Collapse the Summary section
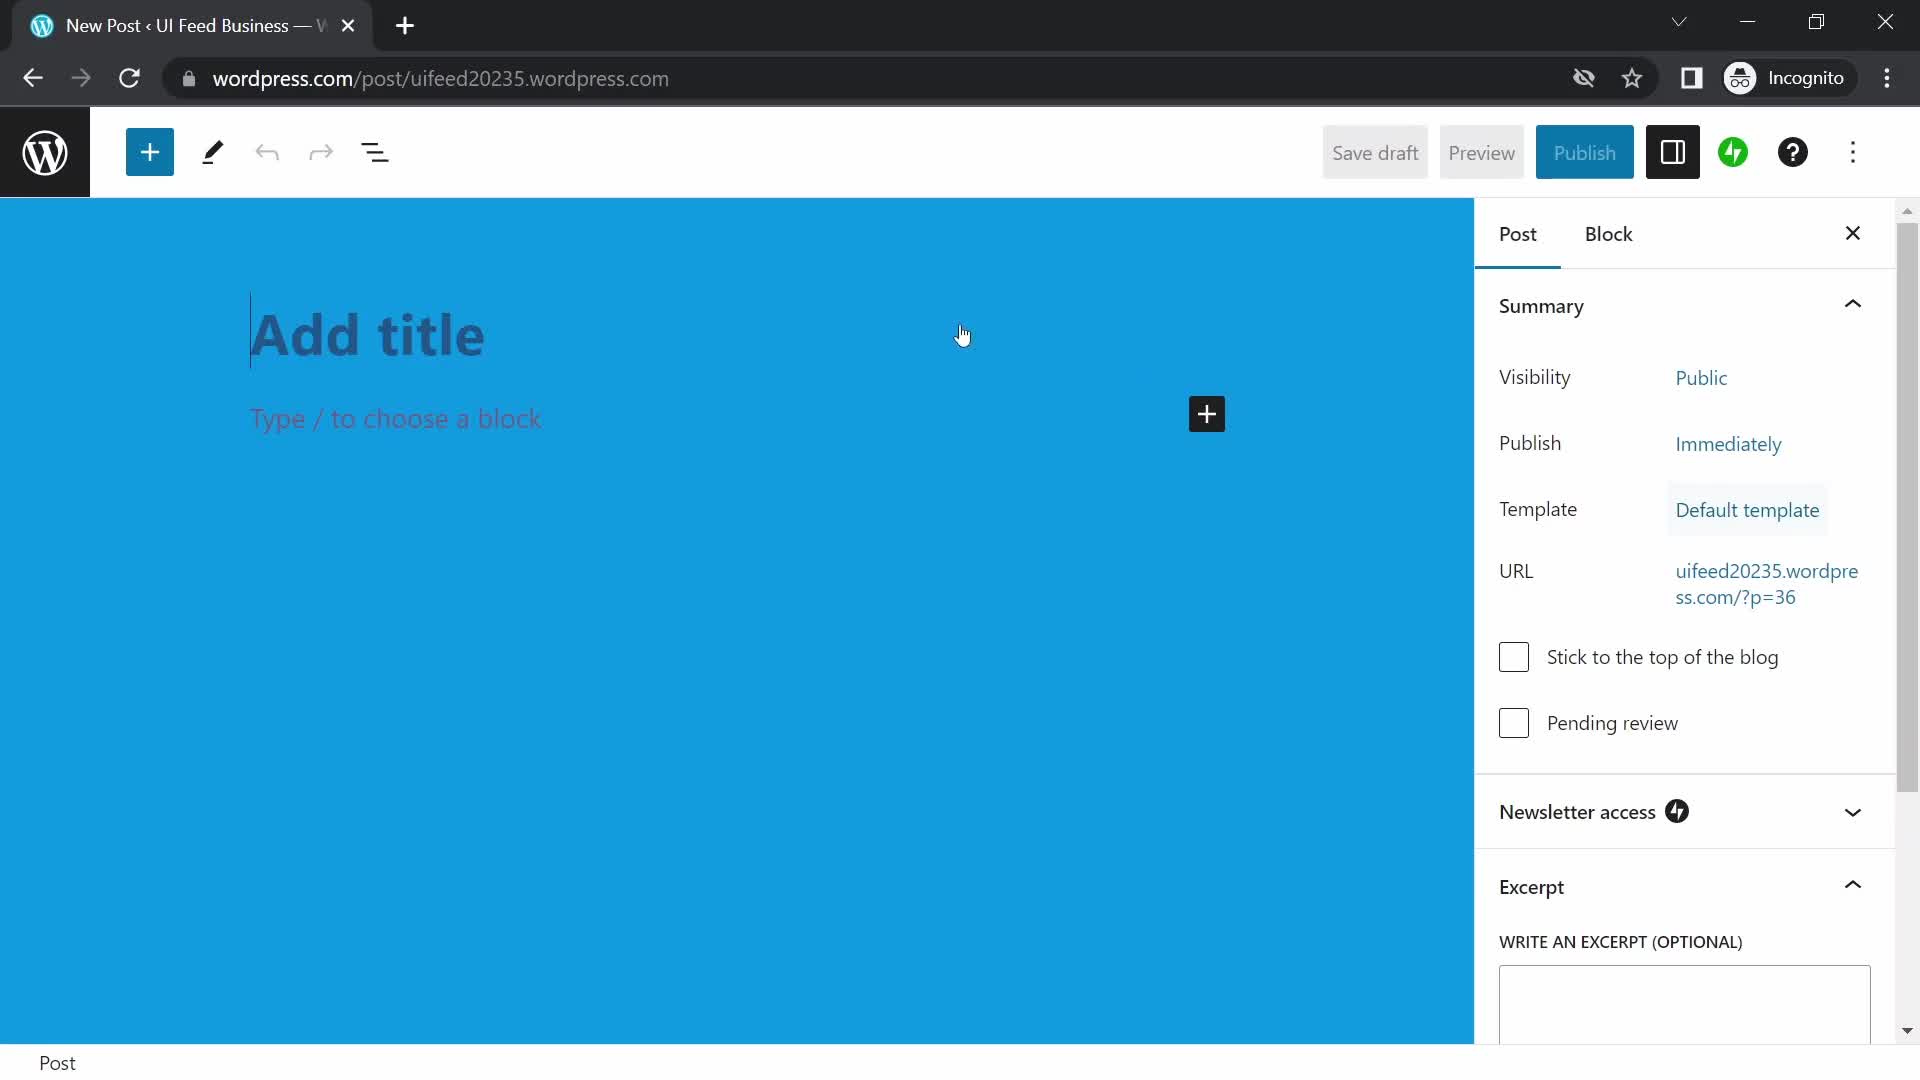Viewport: 1920px width, 1080px height. [x=1853, y=305]
